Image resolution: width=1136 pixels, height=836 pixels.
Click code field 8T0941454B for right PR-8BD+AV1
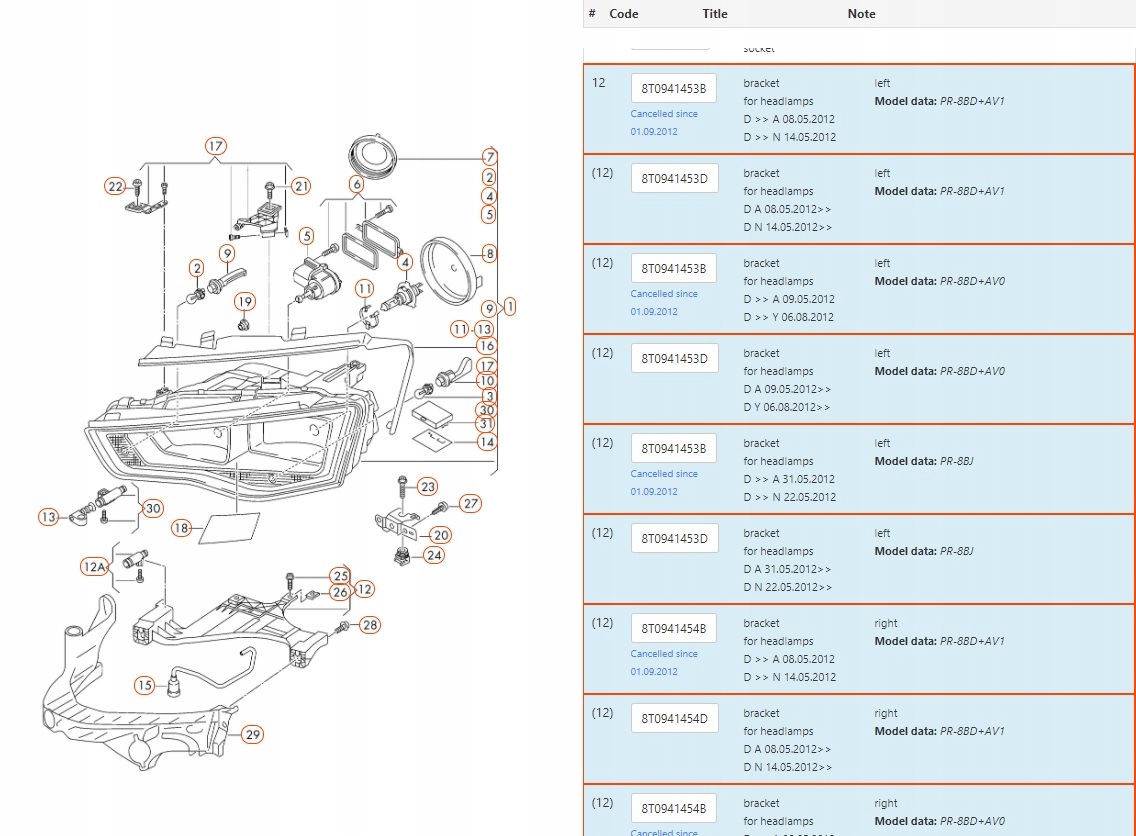pos(674,628)
